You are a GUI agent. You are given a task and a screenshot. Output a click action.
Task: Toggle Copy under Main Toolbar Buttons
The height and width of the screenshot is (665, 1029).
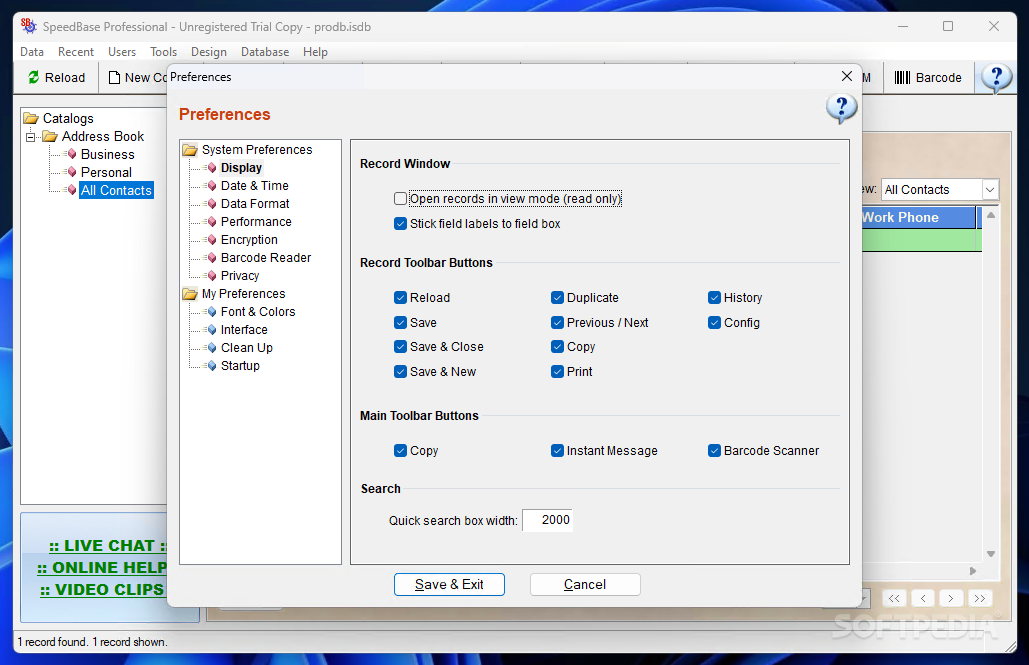[400, 450]
